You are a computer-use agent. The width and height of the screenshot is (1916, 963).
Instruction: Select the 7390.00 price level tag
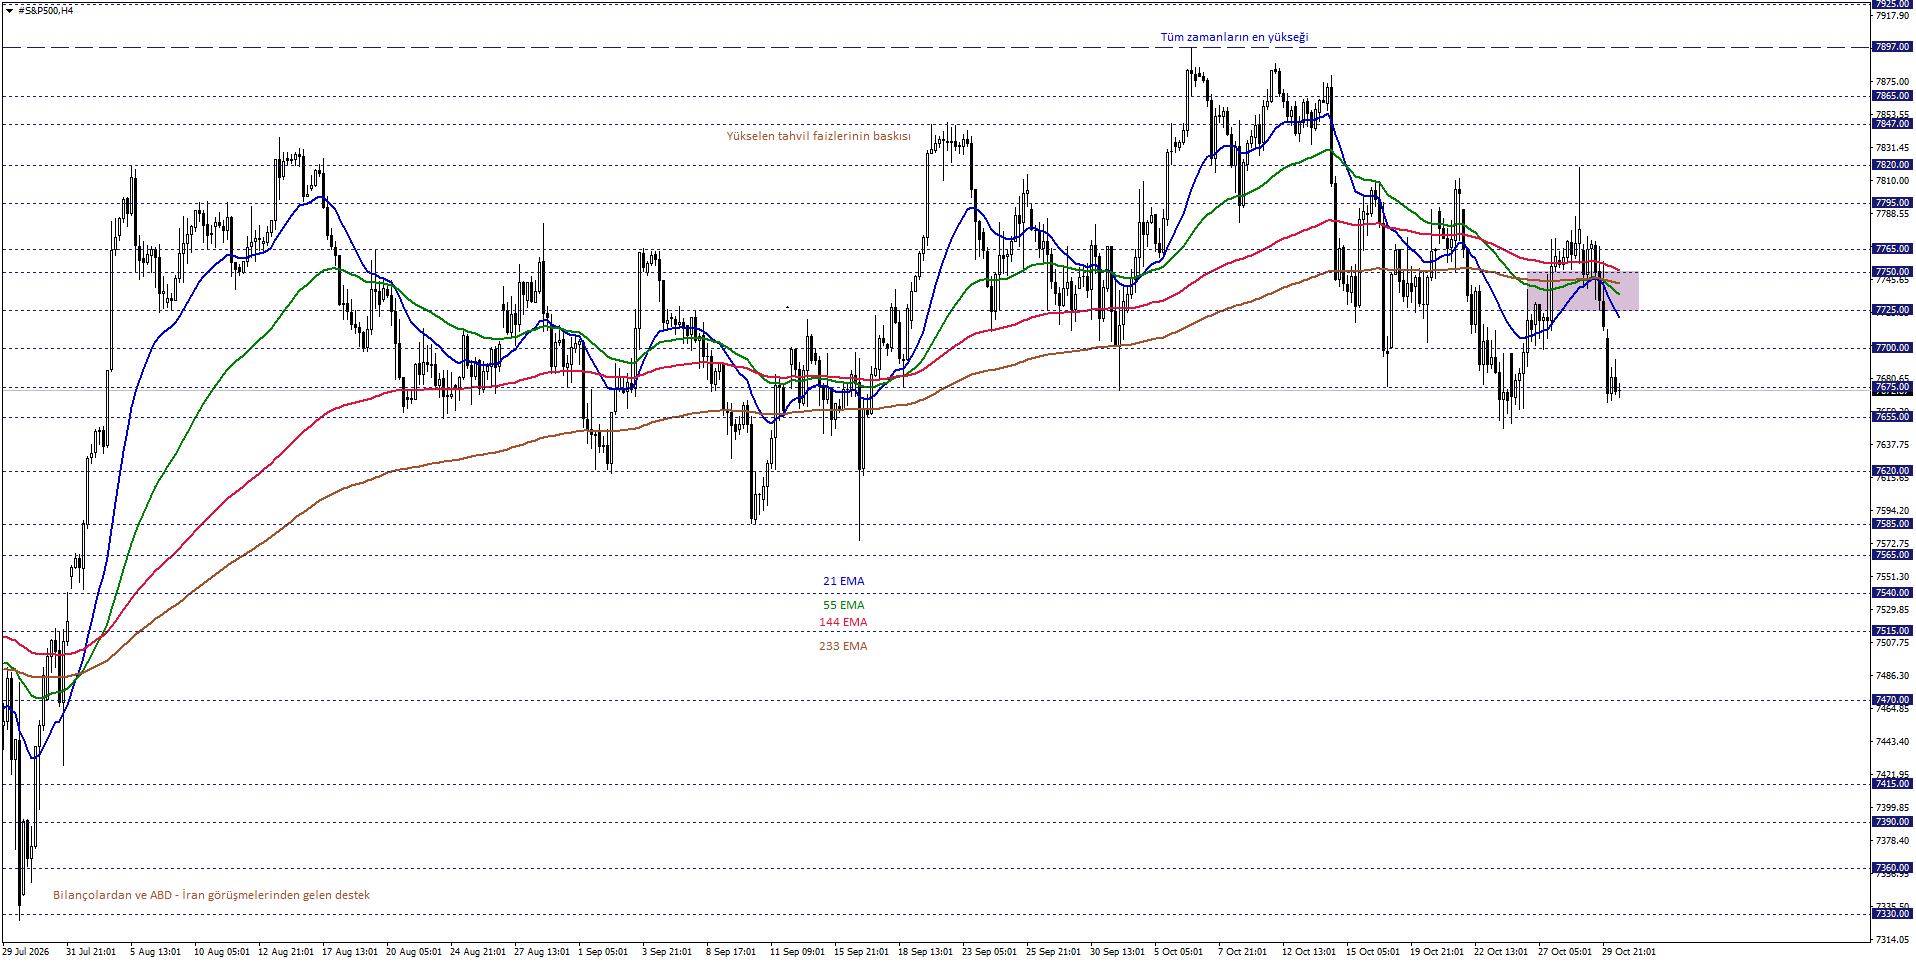[x=1892, y=822]
